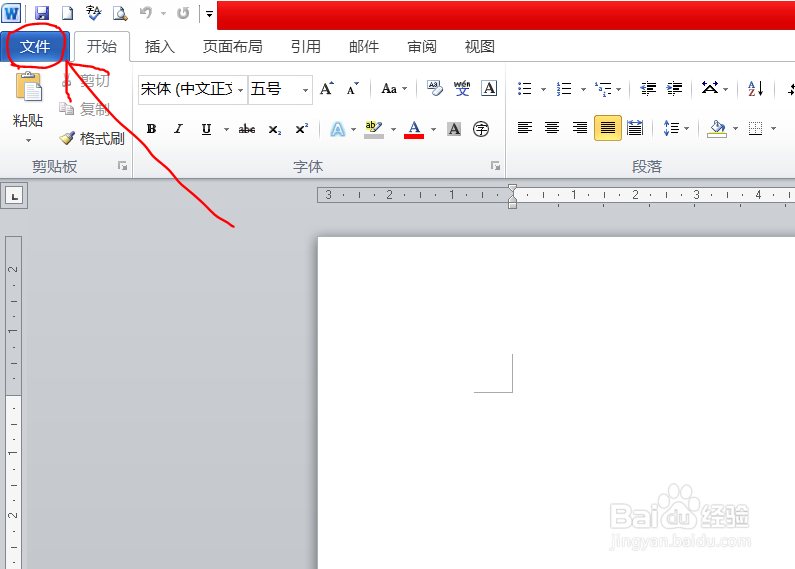795x569 pixels.
Task: Align text right
Action: click(580, 128)
